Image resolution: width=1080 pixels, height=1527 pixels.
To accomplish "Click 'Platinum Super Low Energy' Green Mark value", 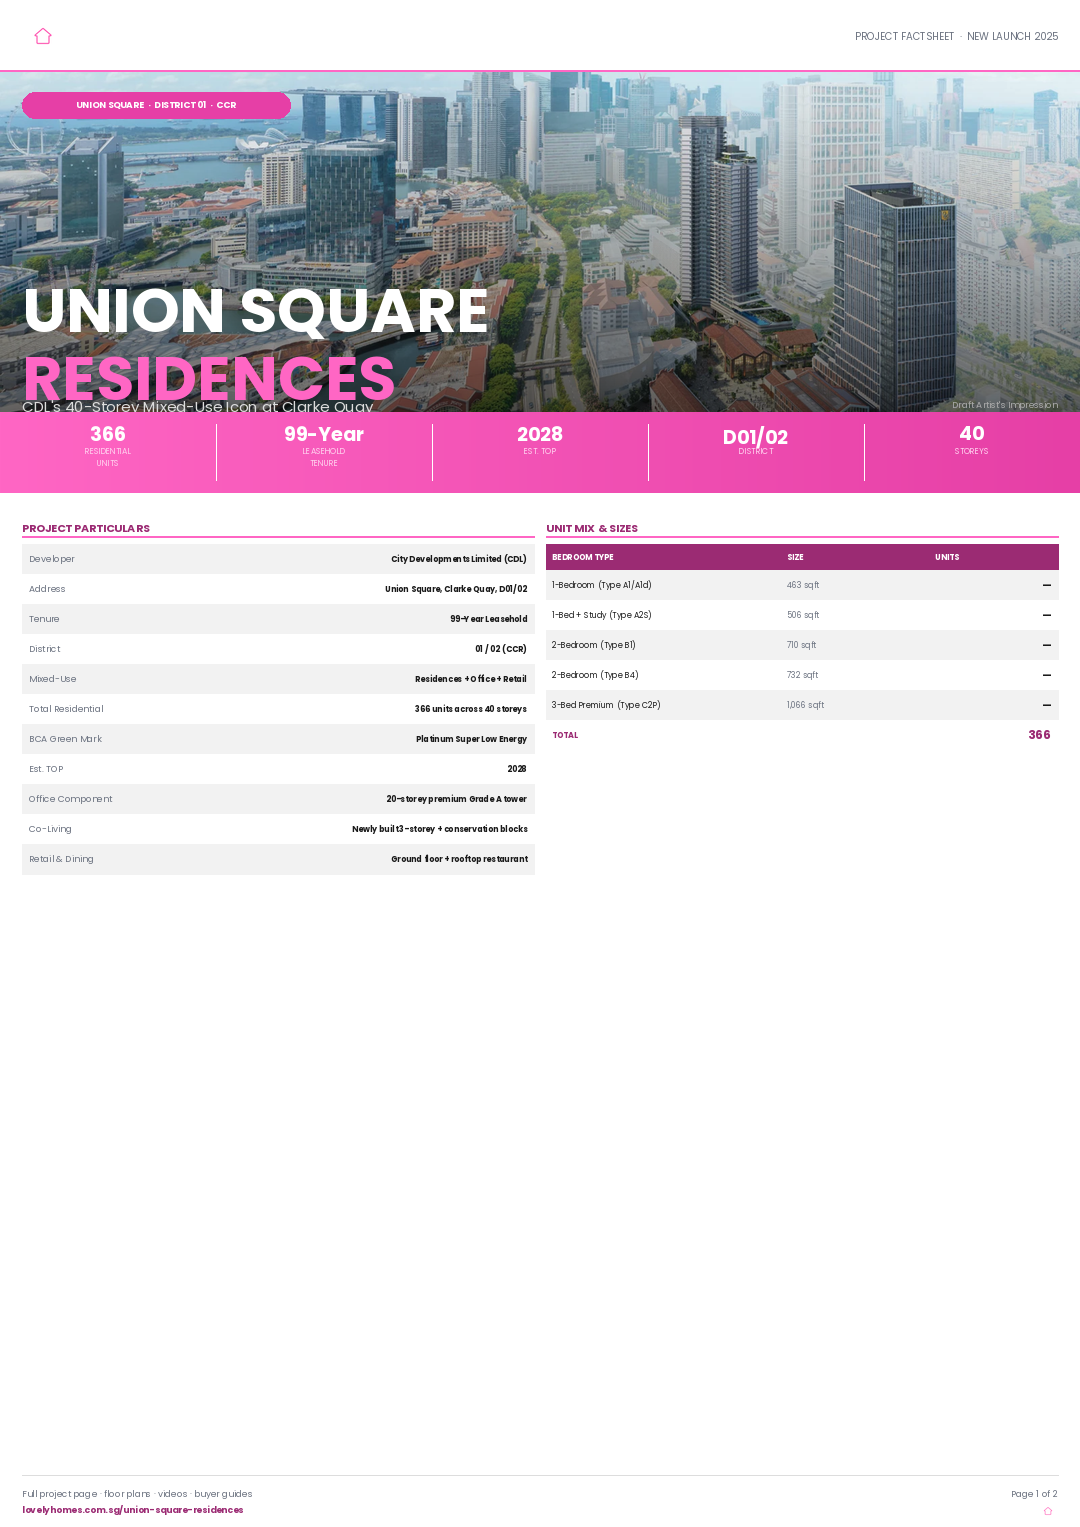I will click(472, 739).
